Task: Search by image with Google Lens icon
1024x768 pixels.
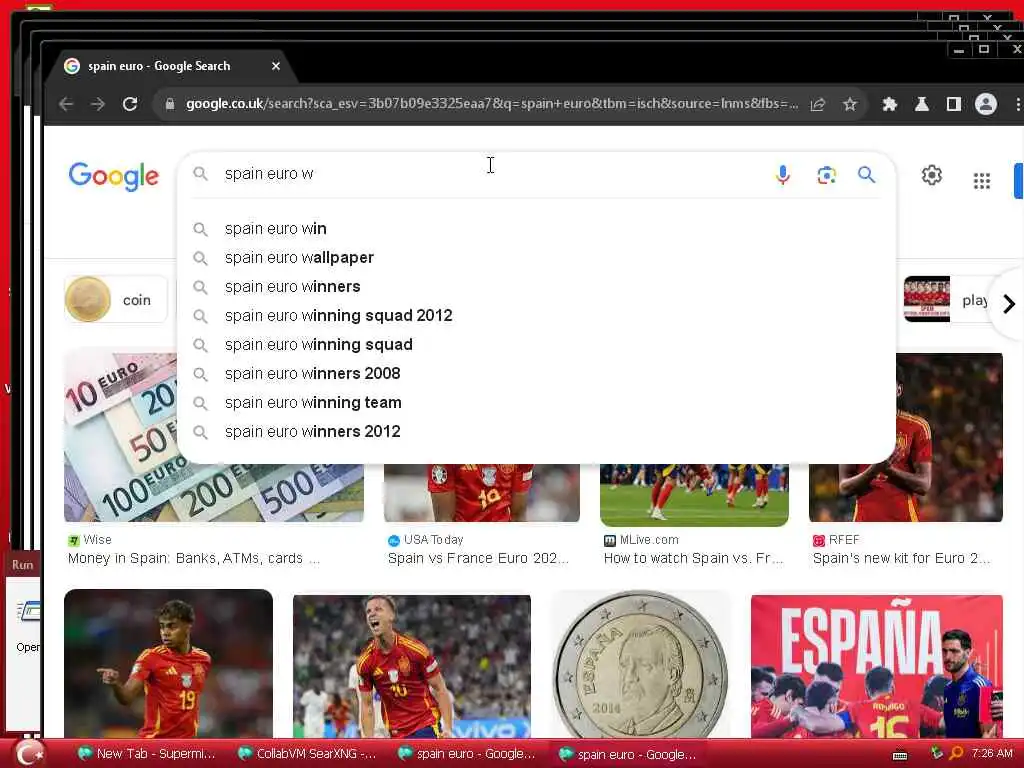Action: pos(826,175)
